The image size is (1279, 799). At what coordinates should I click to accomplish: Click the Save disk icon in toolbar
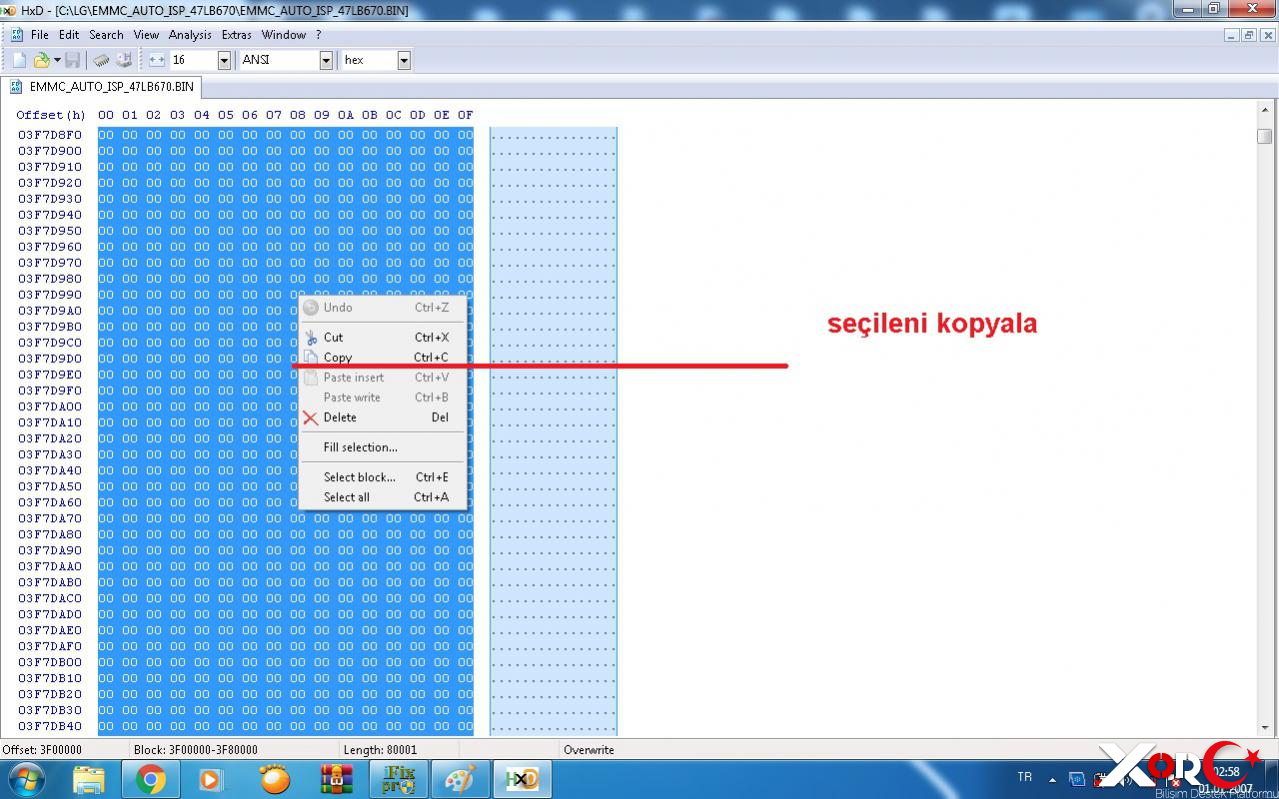73,60
